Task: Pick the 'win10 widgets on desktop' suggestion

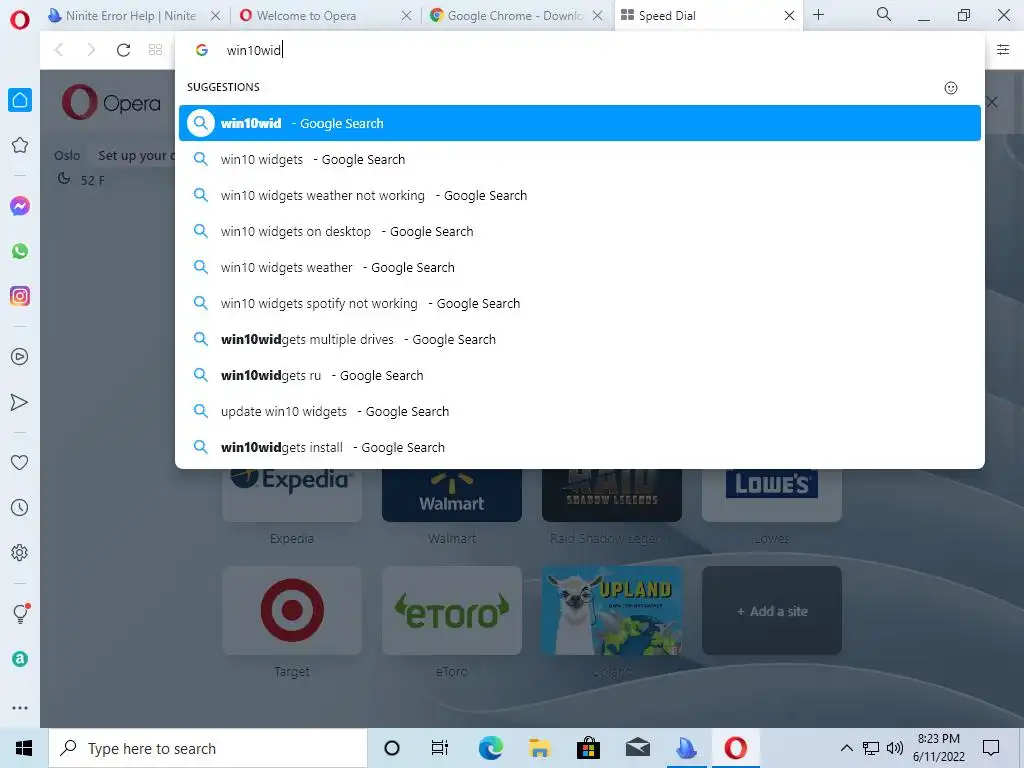Action: [580, 231]
